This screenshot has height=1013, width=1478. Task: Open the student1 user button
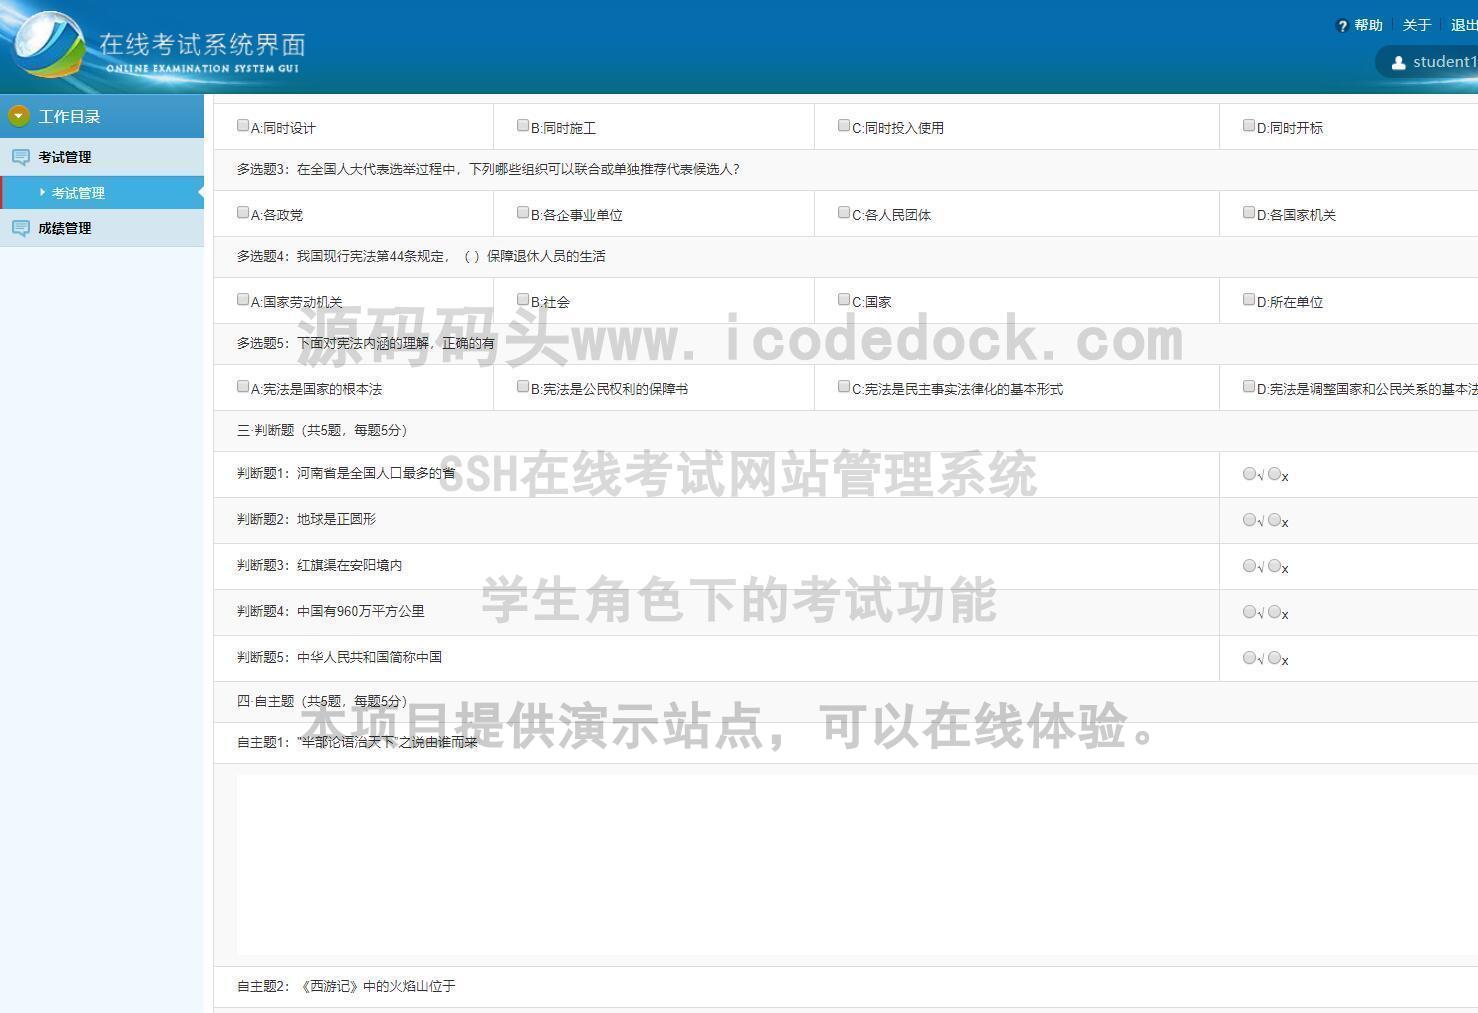pos(1428,62)
